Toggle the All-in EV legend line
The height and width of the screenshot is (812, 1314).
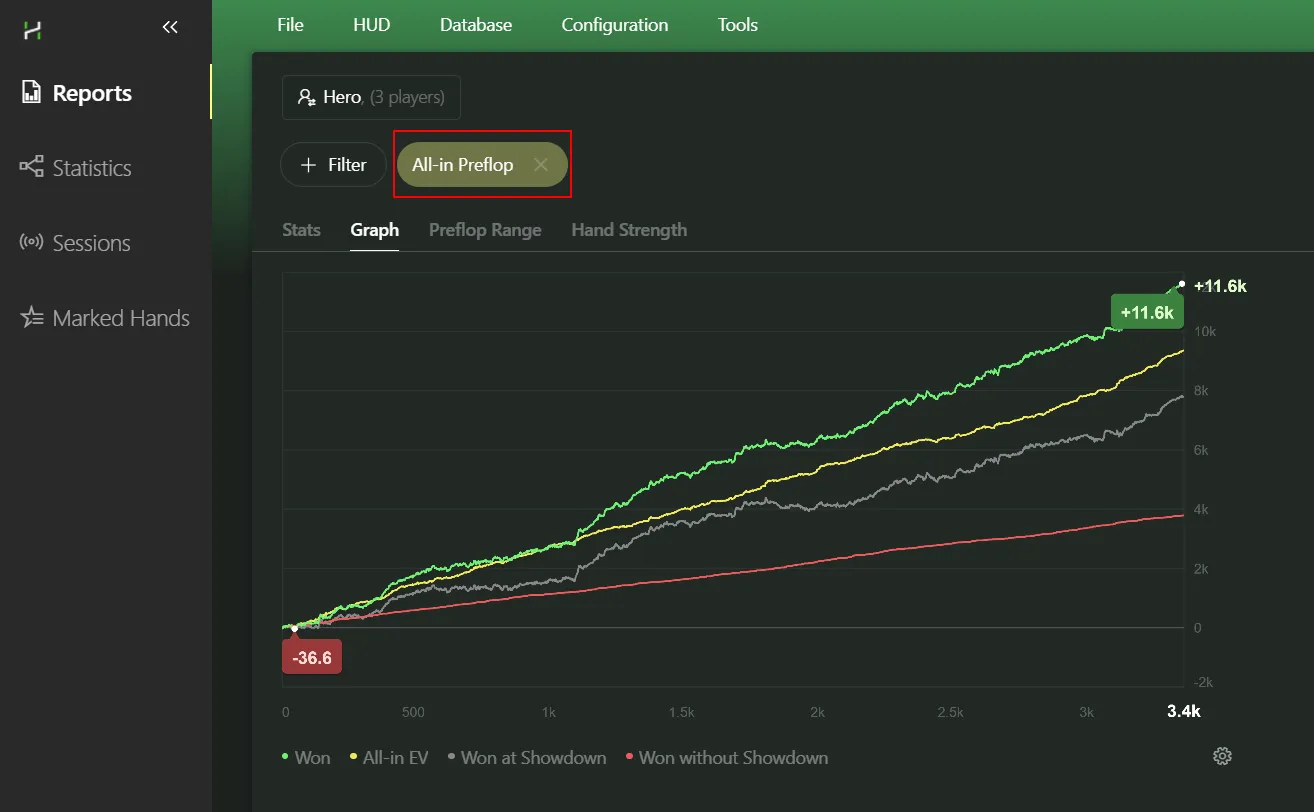[389, 758]
